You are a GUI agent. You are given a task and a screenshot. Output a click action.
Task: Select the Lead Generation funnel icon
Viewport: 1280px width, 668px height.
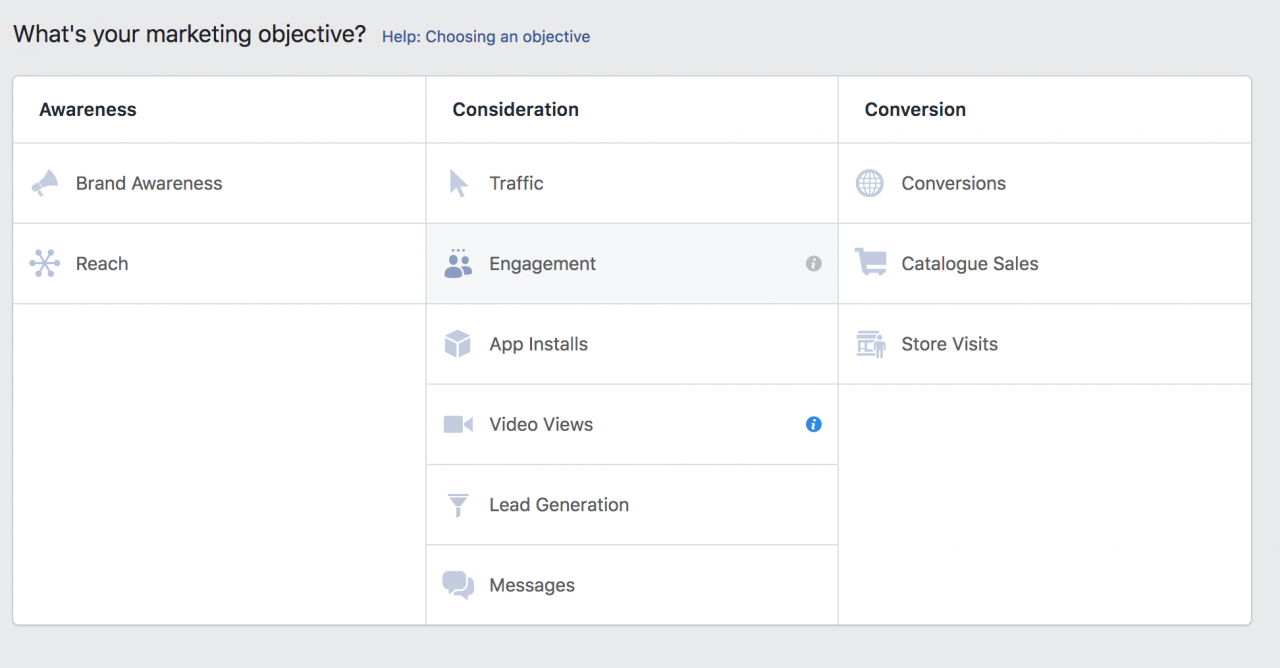(x=457, y=504)
